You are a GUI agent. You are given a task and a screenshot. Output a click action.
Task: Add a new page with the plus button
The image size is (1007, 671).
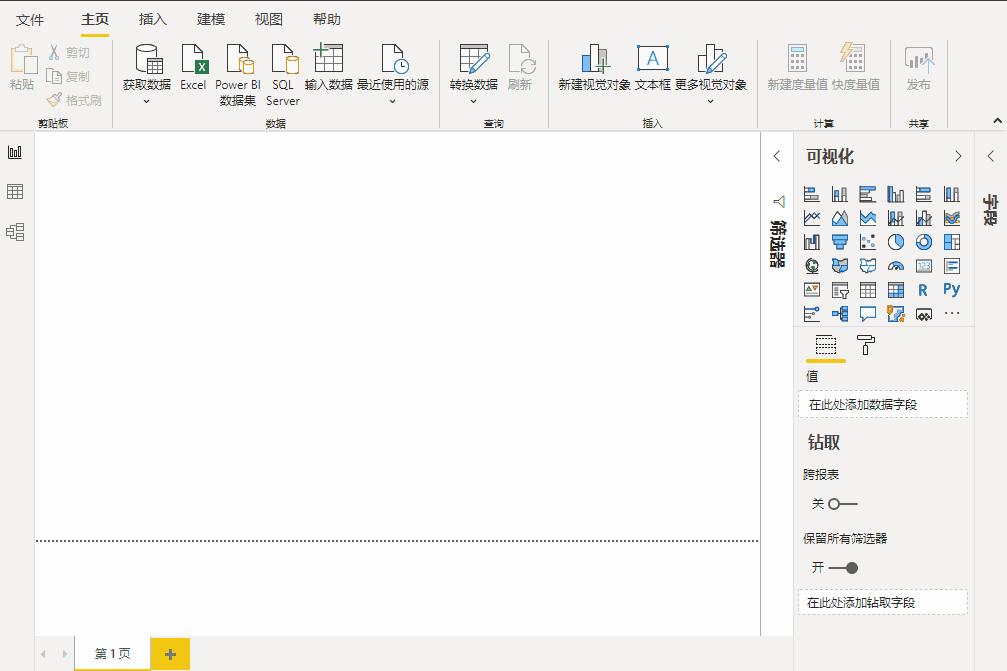click(169, 654)
